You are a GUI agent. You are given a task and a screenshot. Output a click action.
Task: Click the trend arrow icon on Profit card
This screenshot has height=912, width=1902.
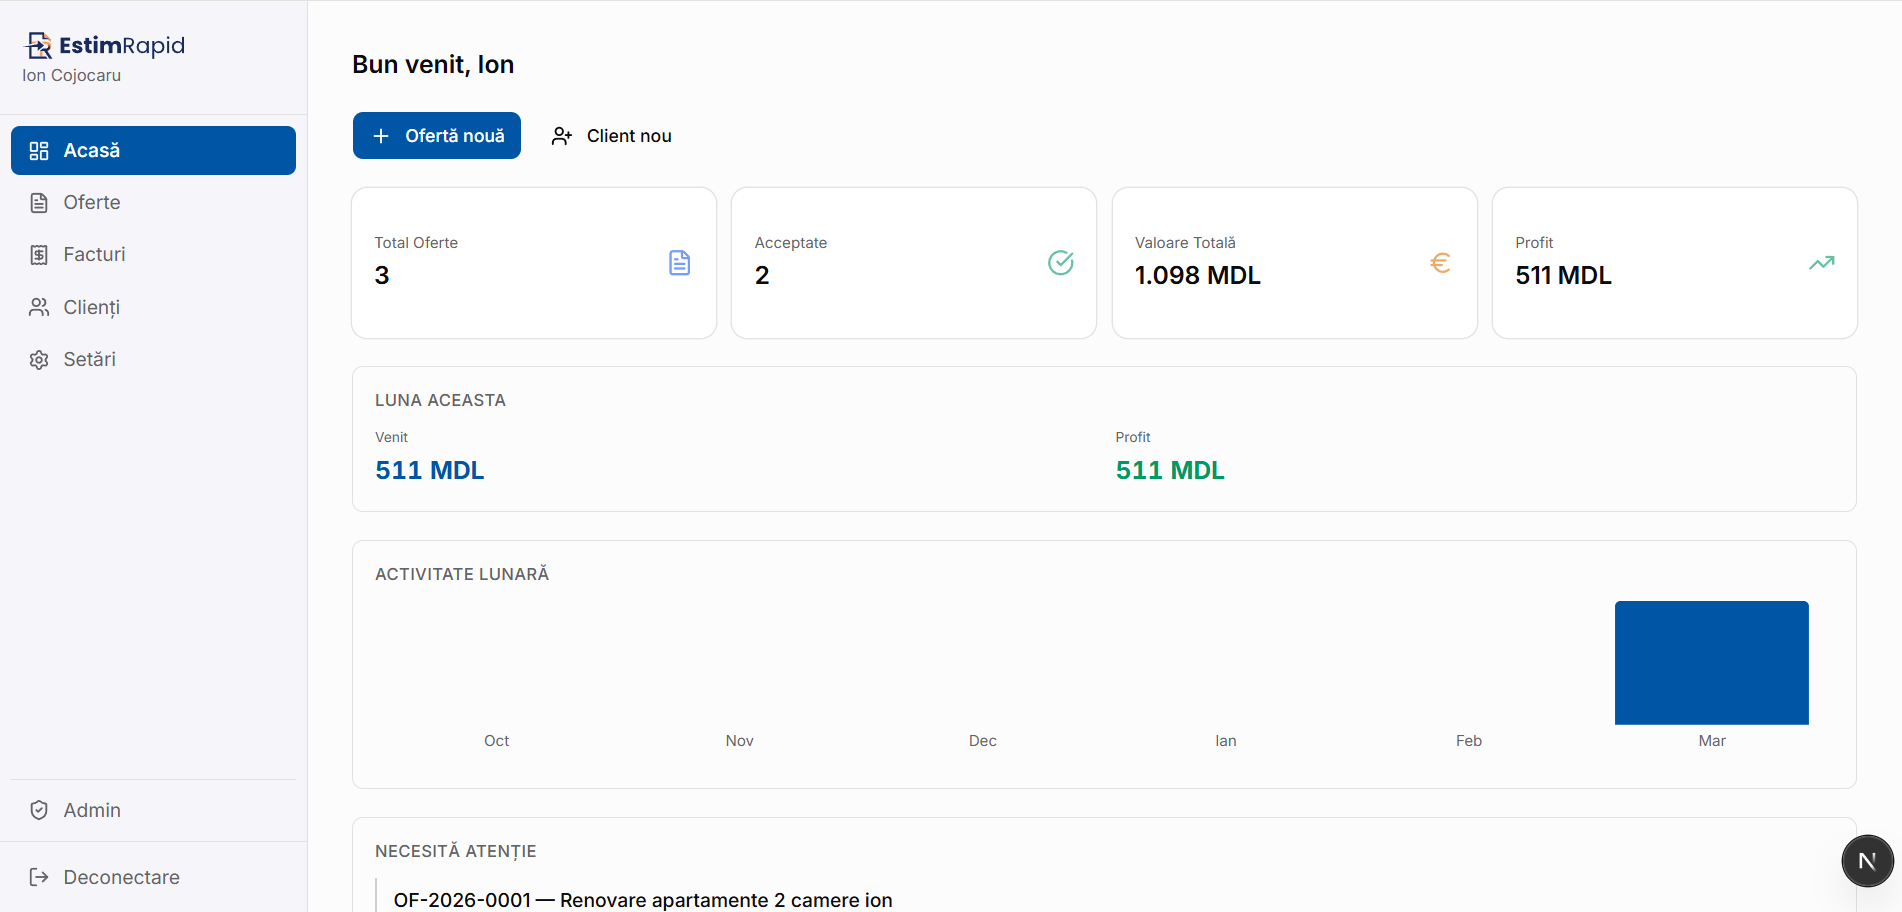(1822, 262)
